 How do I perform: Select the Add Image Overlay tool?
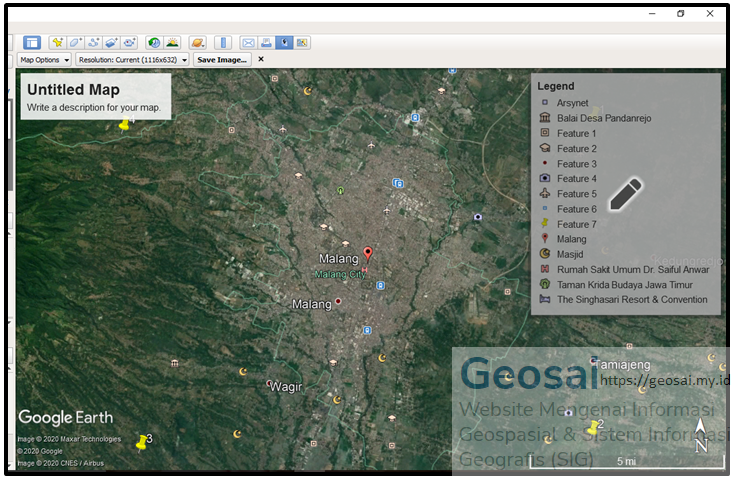(x=111, y=43)
